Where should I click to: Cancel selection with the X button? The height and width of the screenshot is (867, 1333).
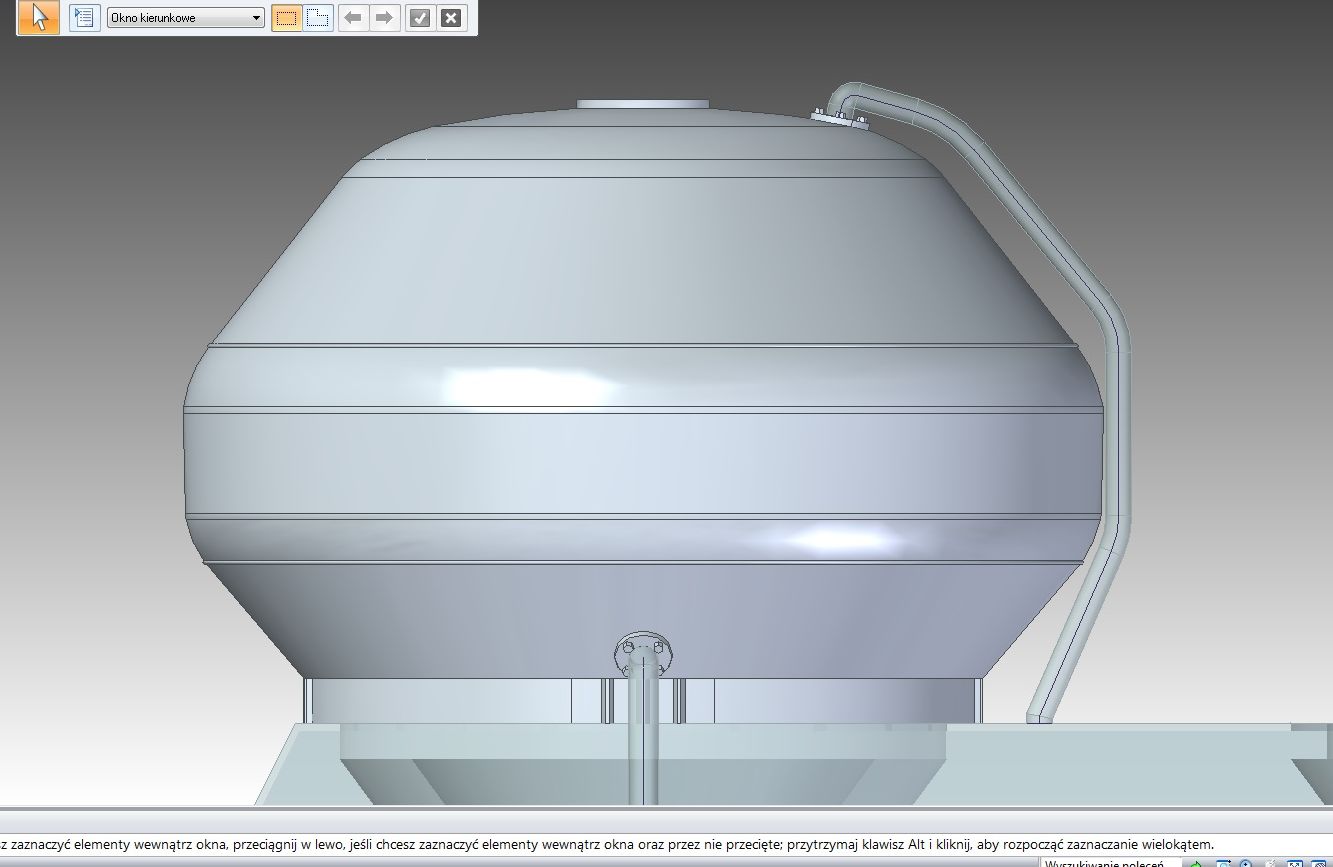(451, 18)
